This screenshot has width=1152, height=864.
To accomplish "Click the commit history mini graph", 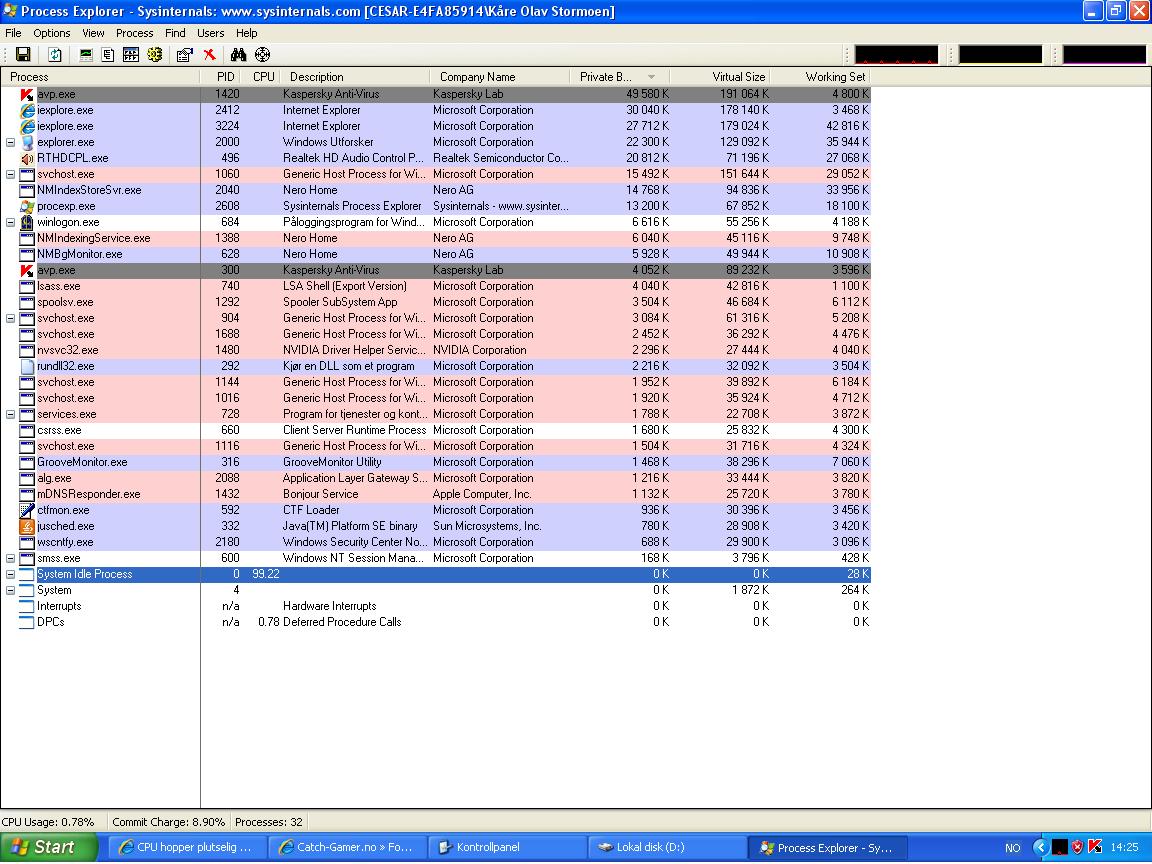I will (x=1001, y=54).
